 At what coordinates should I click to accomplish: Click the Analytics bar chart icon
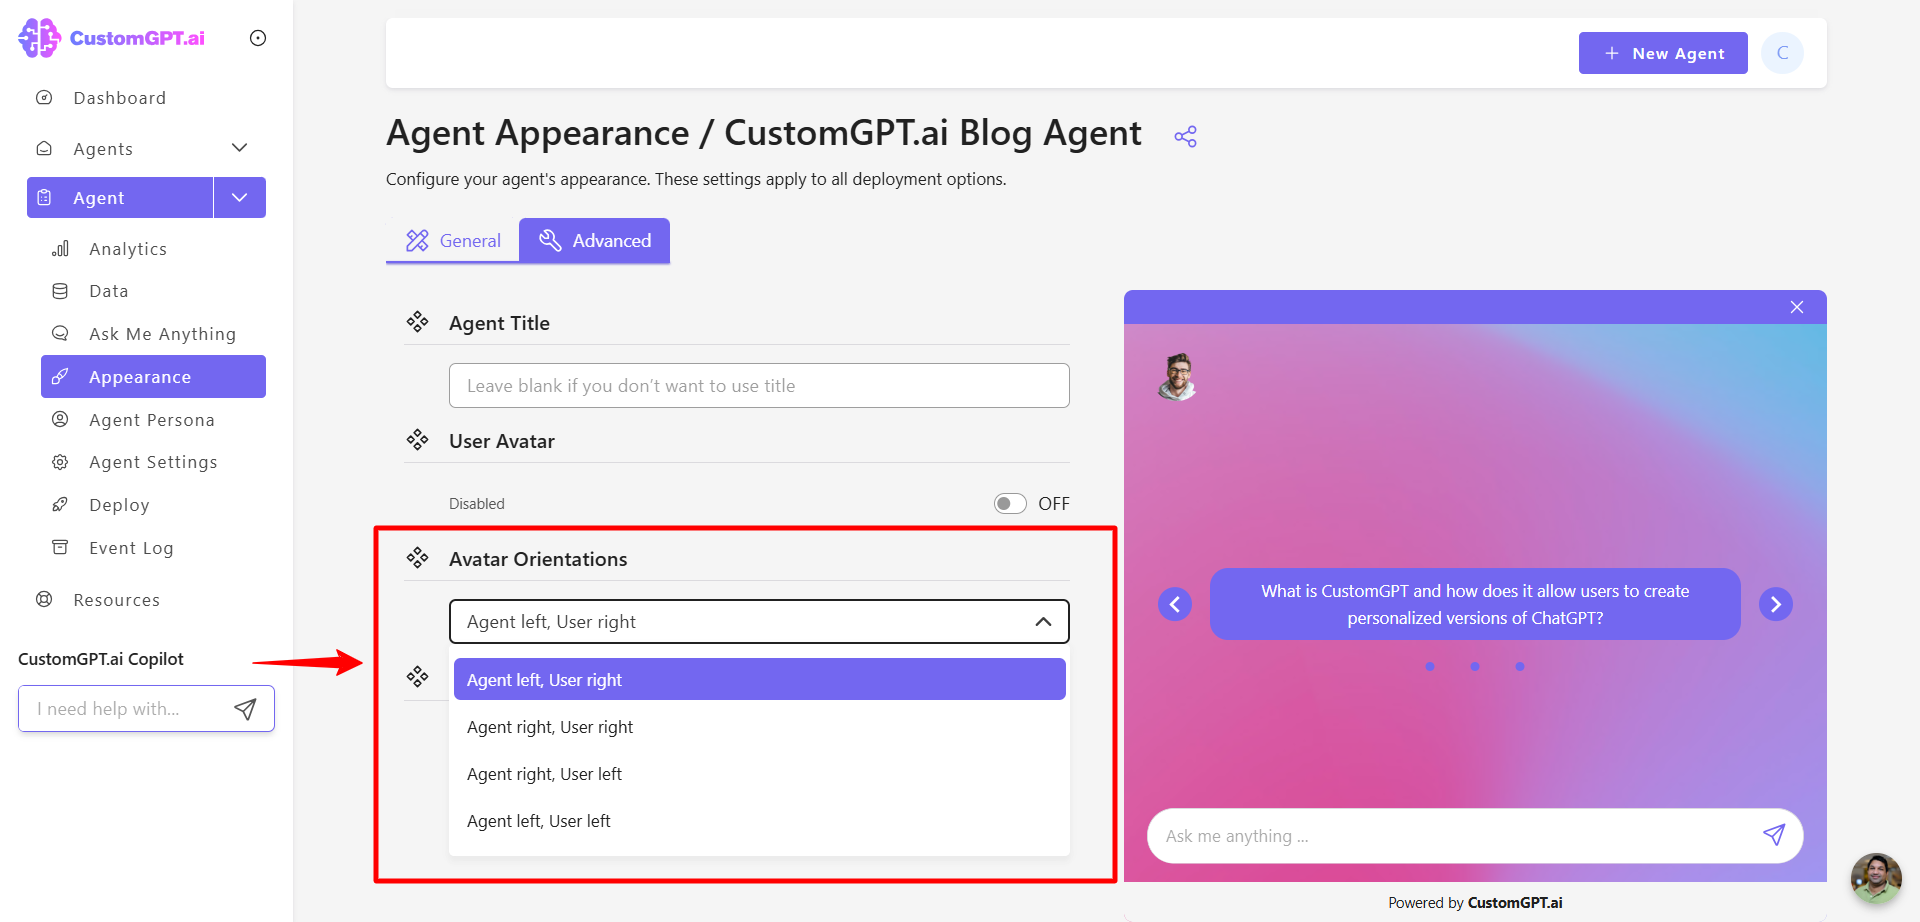point(60,248)
